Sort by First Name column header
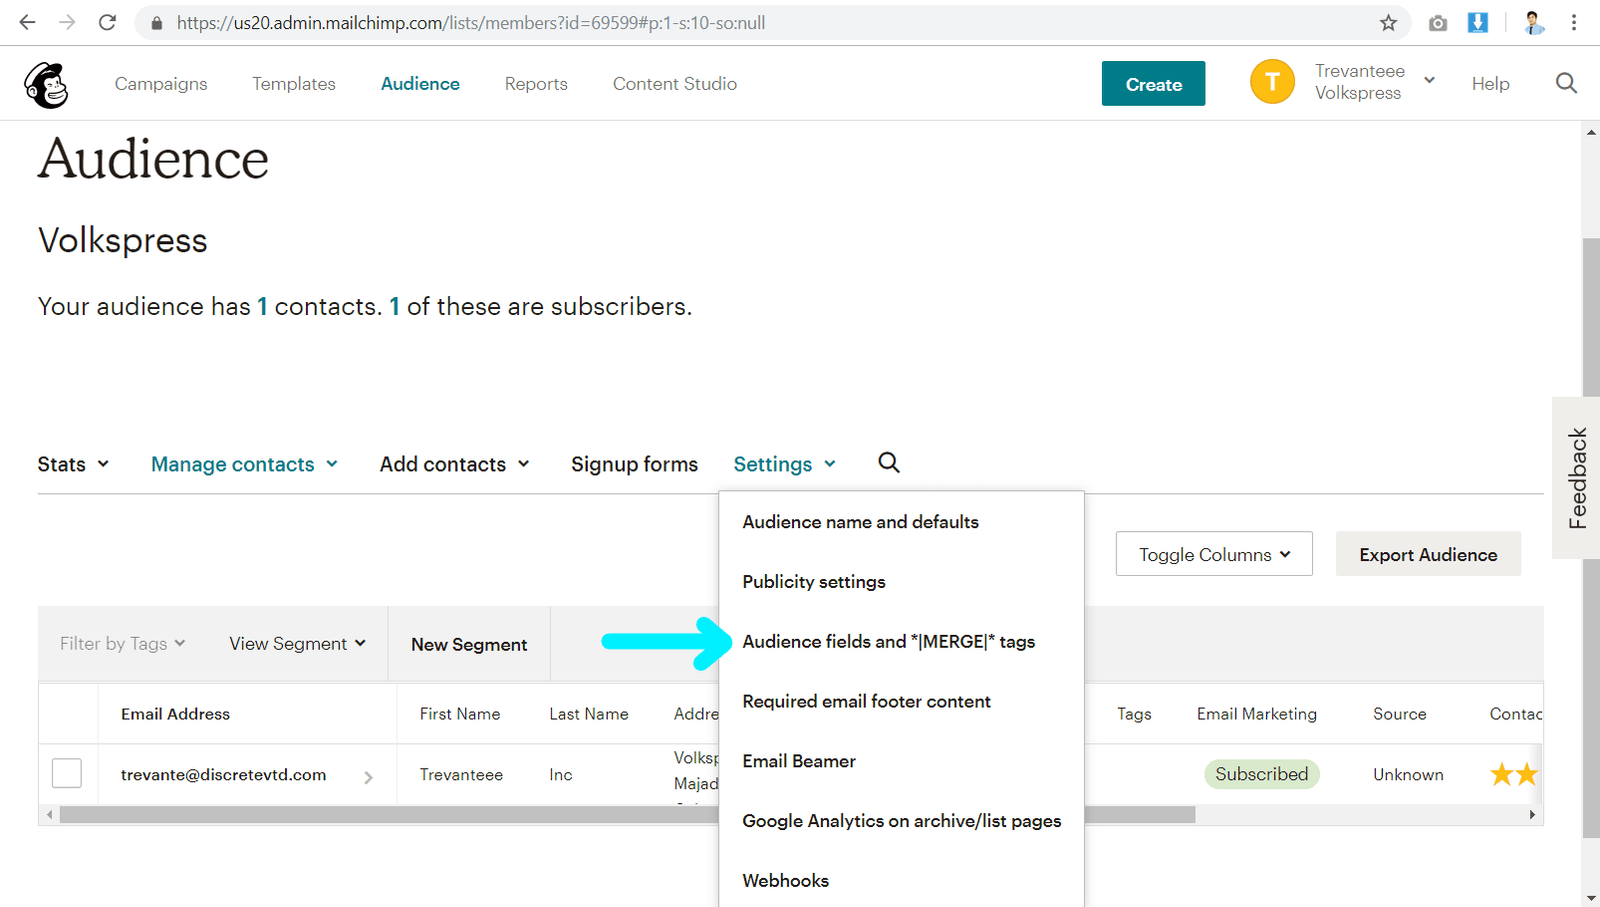Image resolution: width=1600 pixels, height=907 pixels. 460,714
